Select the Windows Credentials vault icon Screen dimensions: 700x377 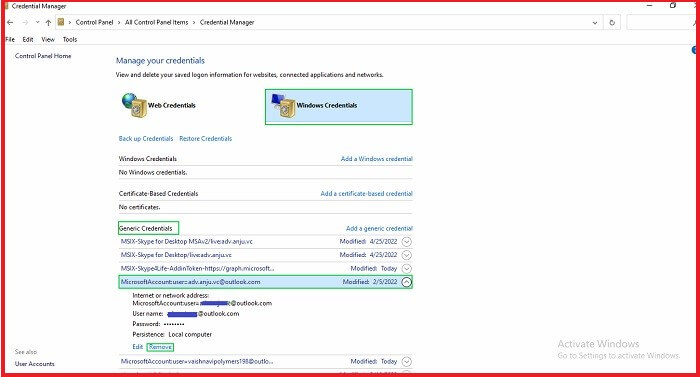[283, 106]
